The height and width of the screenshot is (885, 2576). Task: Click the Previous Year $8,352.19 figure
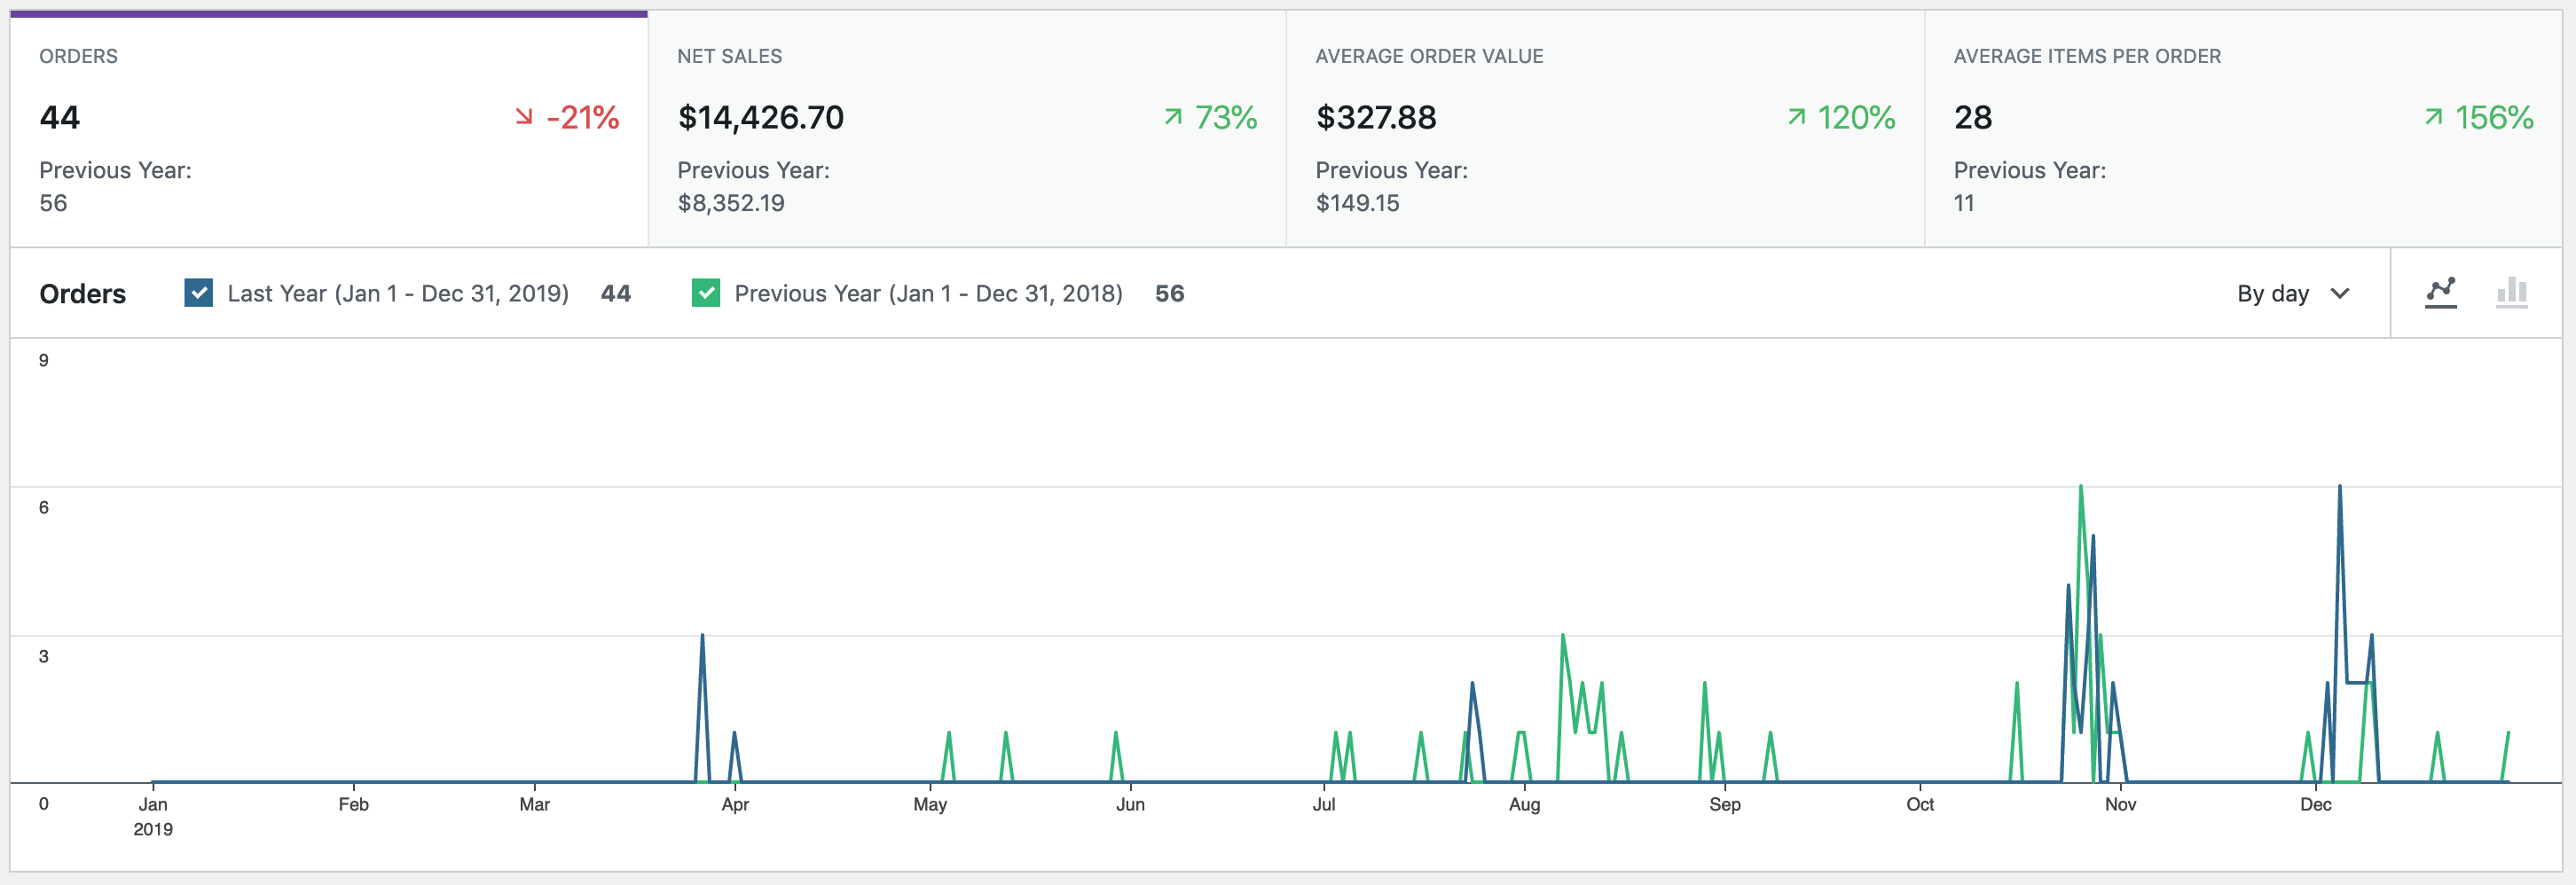pyautogui.click(x=731, y=203)
